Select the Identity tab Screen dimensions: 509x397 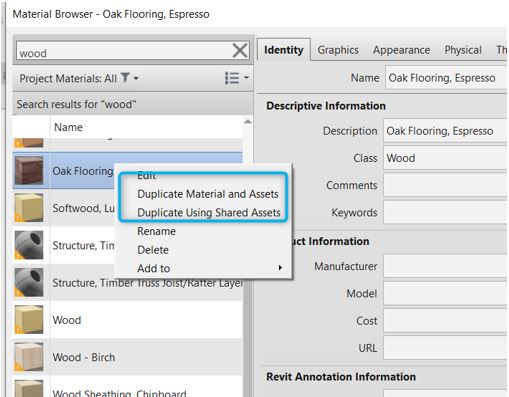(284, 50)
